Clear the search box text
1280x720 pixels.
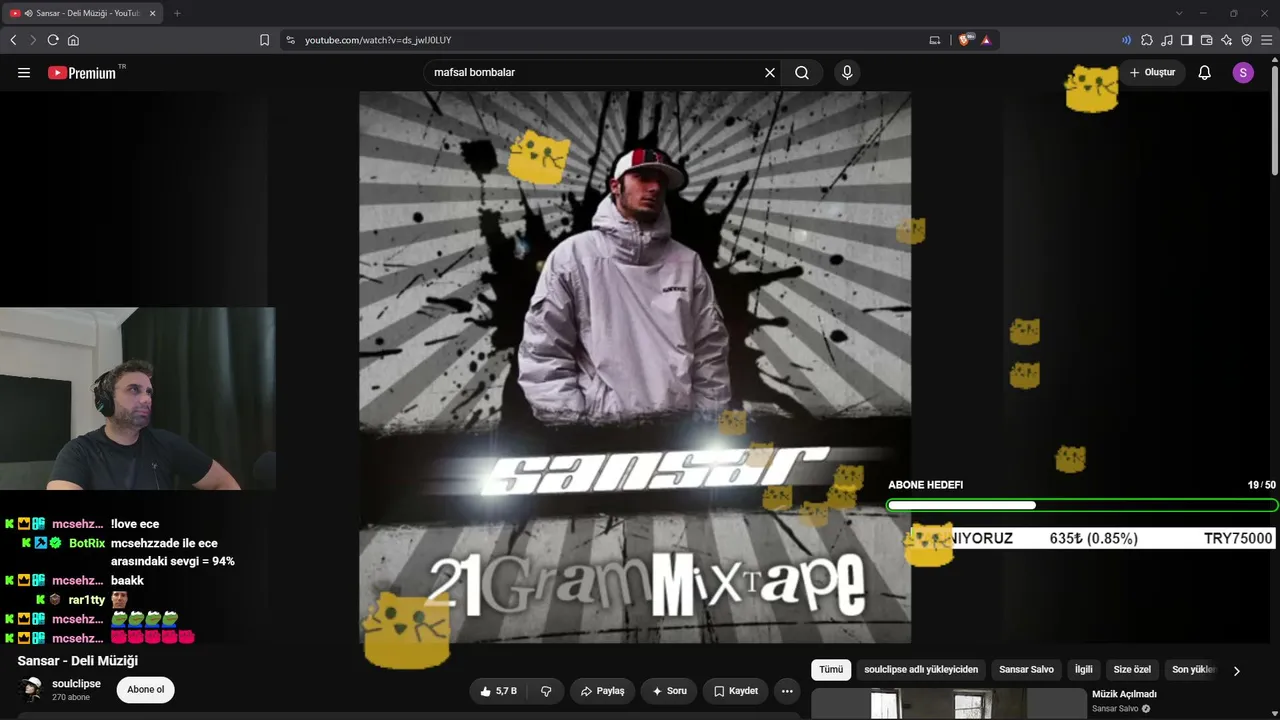[x=770, y=73]
